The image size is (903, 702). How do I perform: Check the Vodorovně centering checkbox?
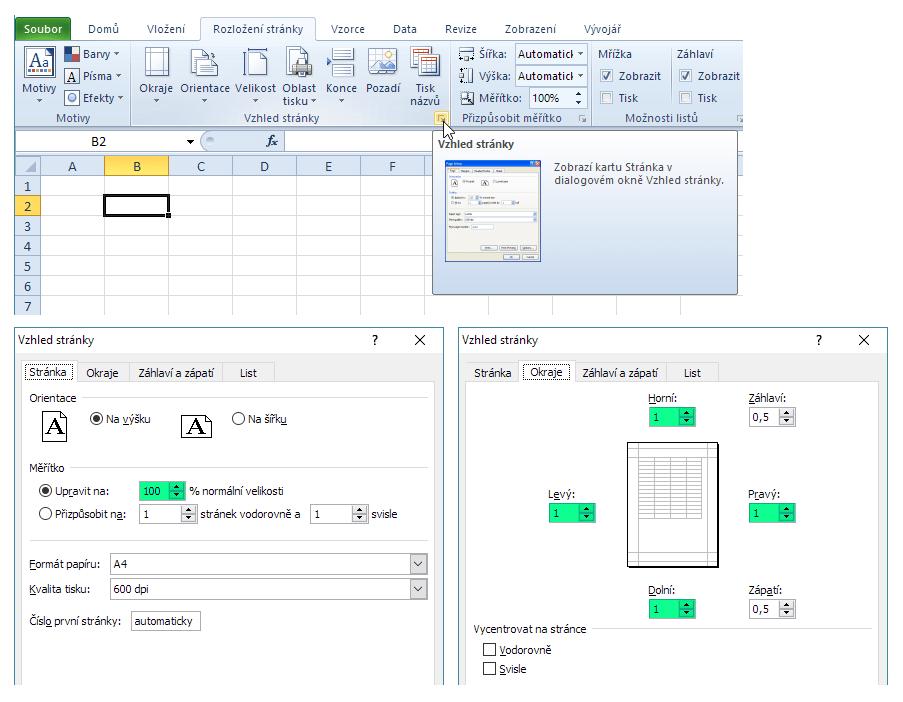coord(490,650)
